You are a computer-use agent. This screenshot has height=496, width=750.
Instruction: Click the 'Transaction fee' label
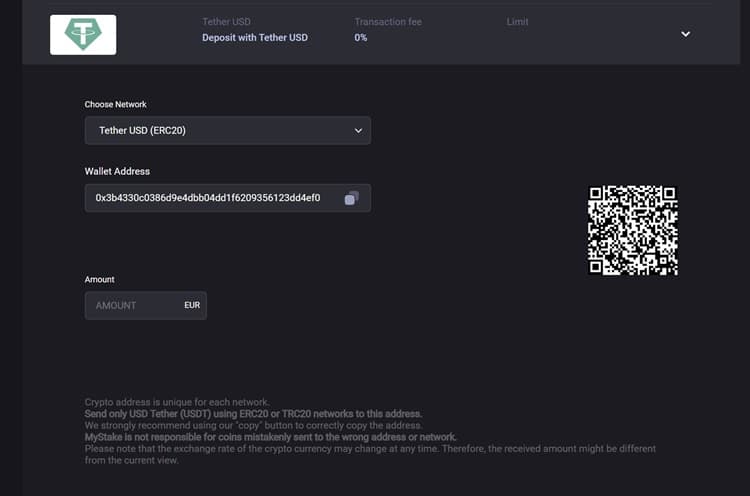[x=388, y=22]
